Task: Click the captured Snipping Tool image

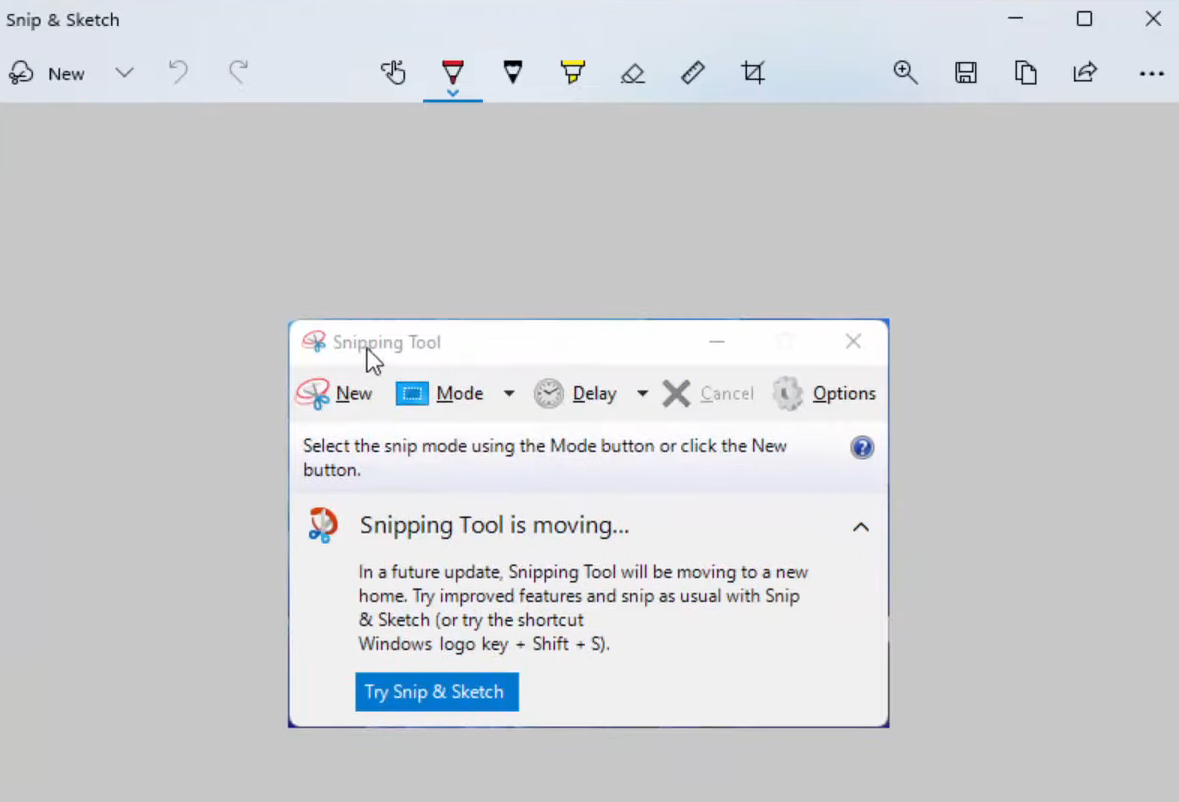Action: pyautogui.click(x=588, y=523)
